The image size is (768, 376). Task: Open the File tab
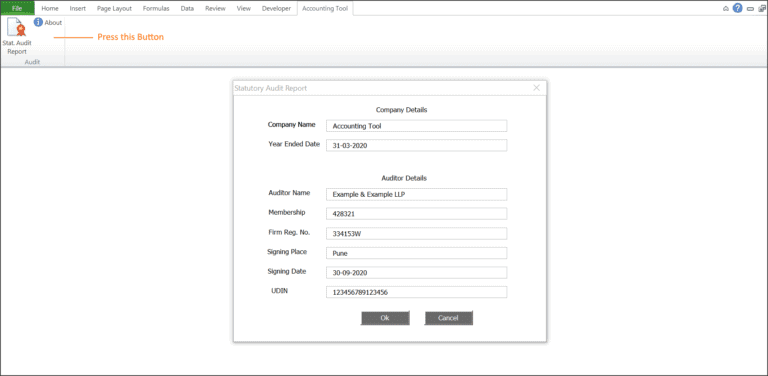pyautogui.click(x=17, y=8)
